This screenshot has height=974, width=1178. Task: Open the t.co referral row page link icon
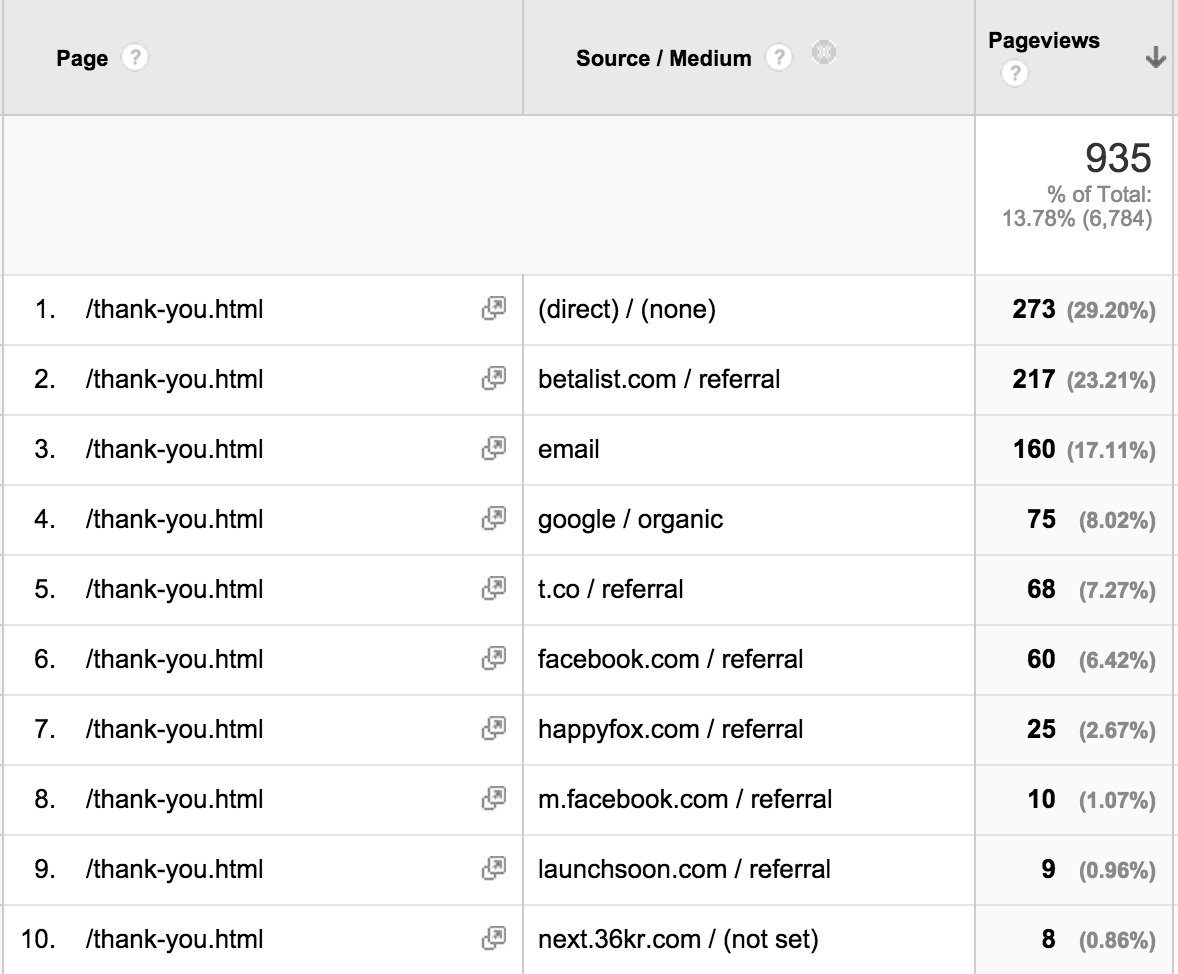pyautogui.click(x=493, y=590)
